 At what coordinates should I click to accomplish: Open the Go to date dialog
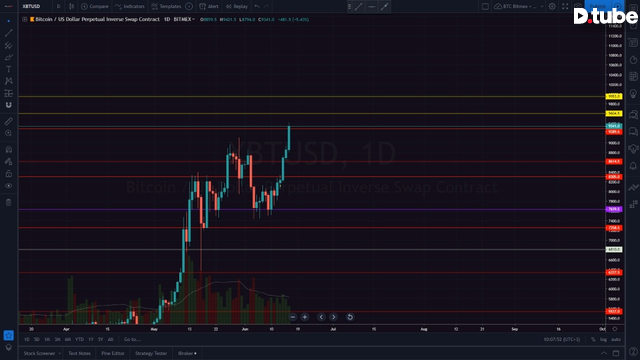coord(132,339)
